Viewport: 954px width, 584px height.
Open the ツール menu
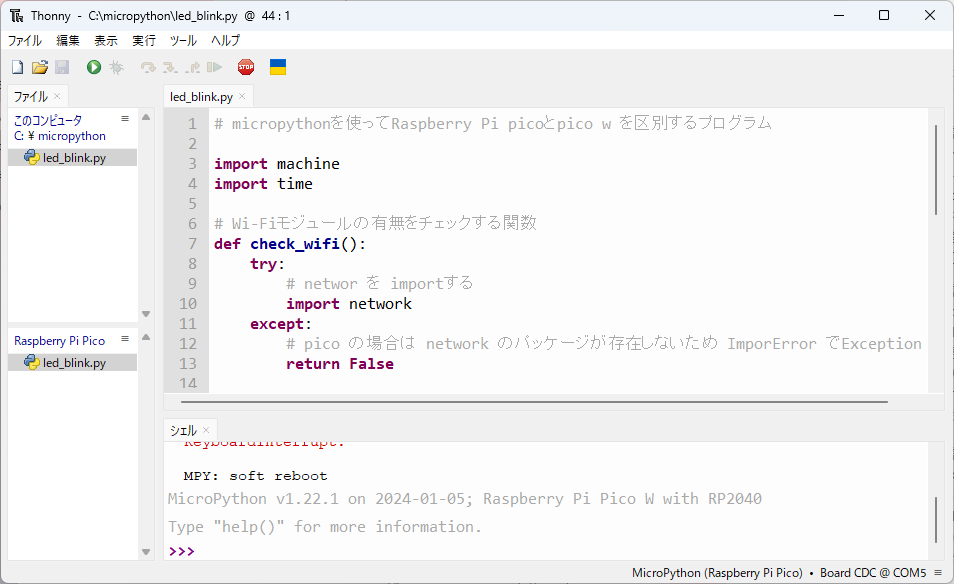pyautogui.click(x=183, y=41)
